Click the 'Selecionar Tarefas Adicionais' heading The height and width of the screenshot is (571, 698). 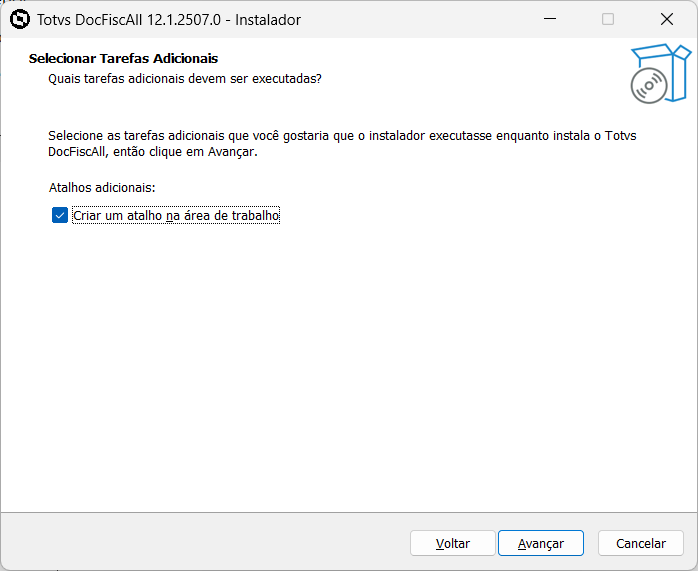[x=123, y=59]
